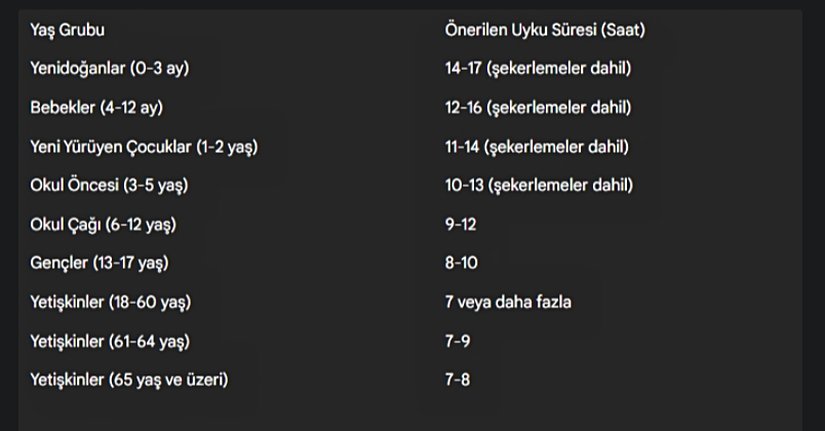Click the "10-13 (şekerlemeler dahil)" value
The width and height of the screenshot is (825, 431).
pos(539,185)
